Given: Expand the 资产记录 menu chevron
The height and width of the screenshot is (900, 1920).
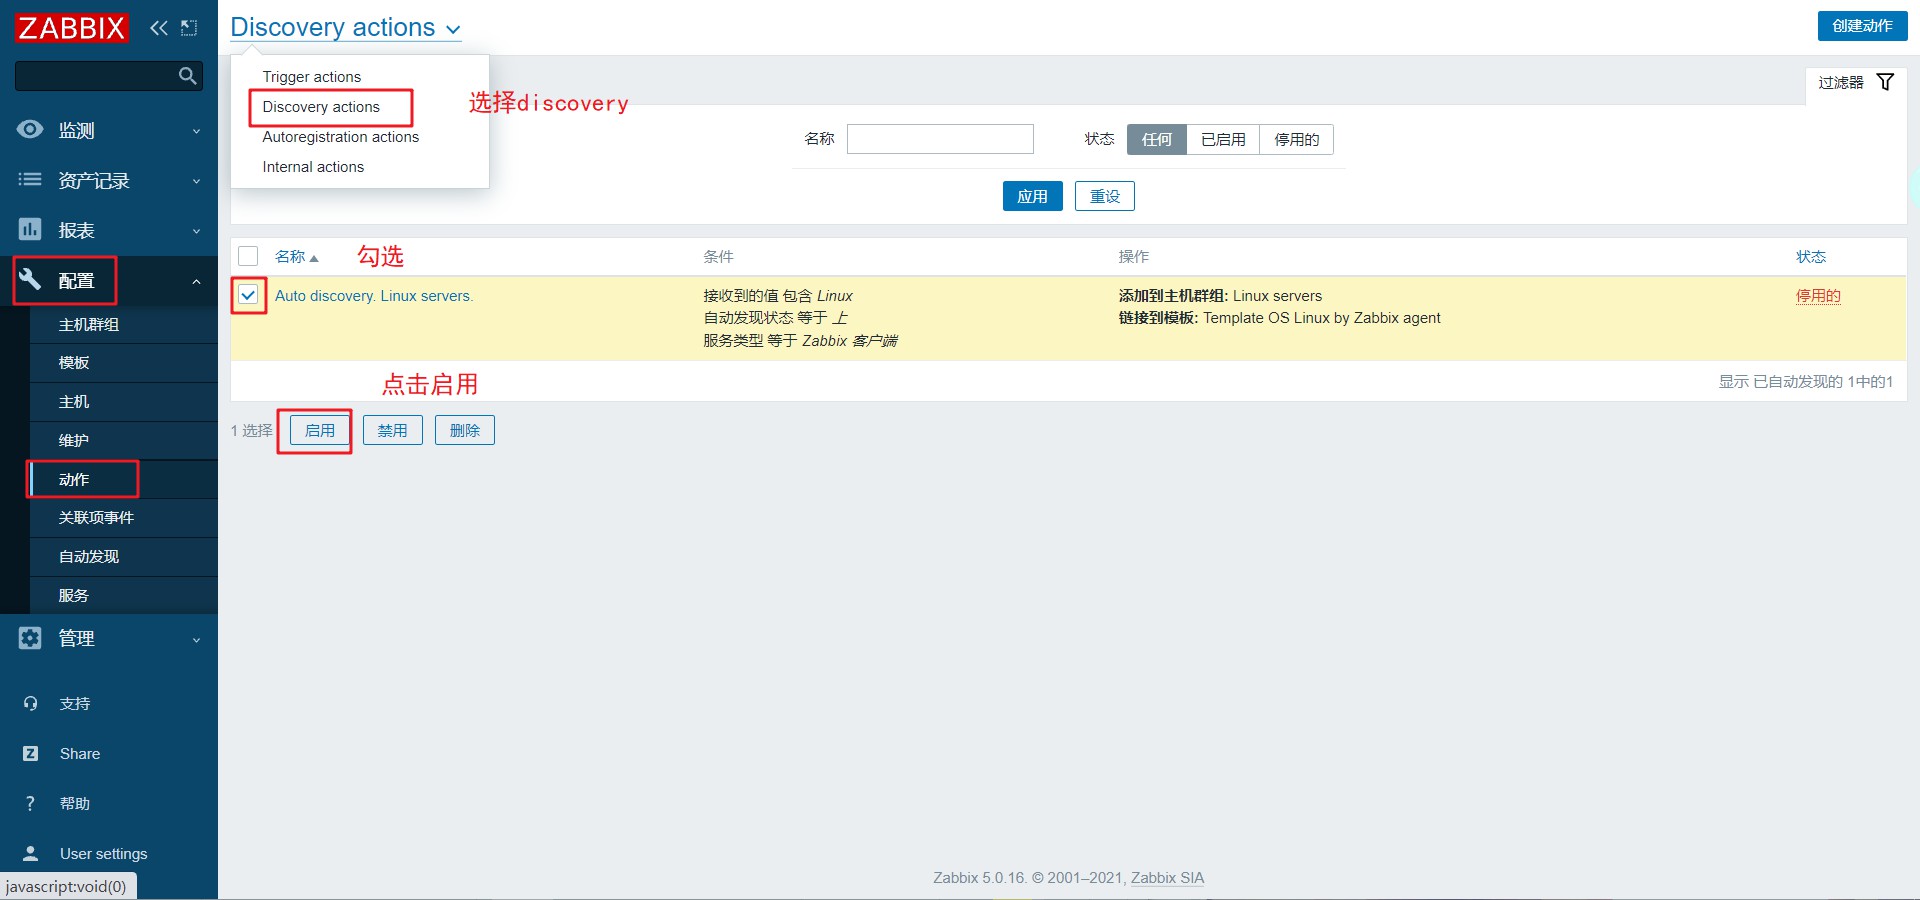Looking at the screenshot, I should [196, 181].
